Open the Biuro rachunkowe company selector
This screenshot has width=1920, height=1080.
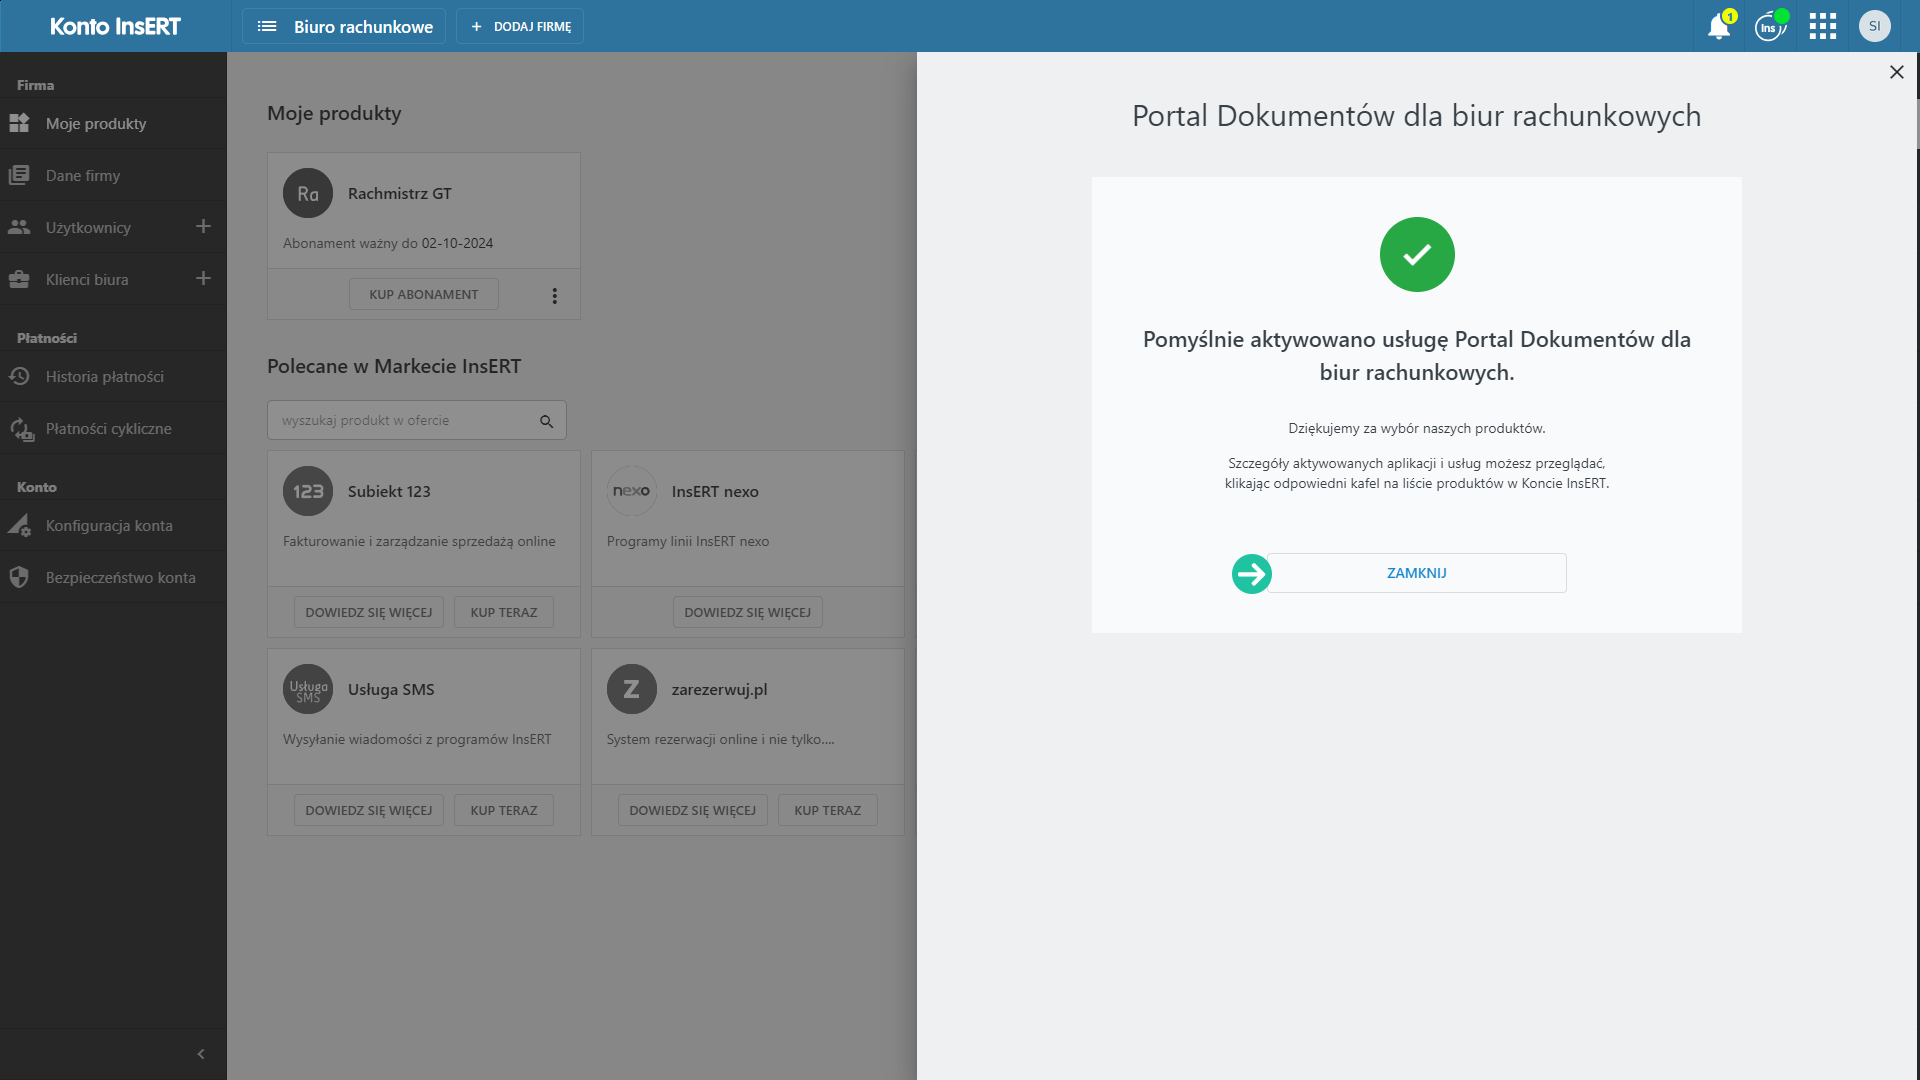coord(344,27)
